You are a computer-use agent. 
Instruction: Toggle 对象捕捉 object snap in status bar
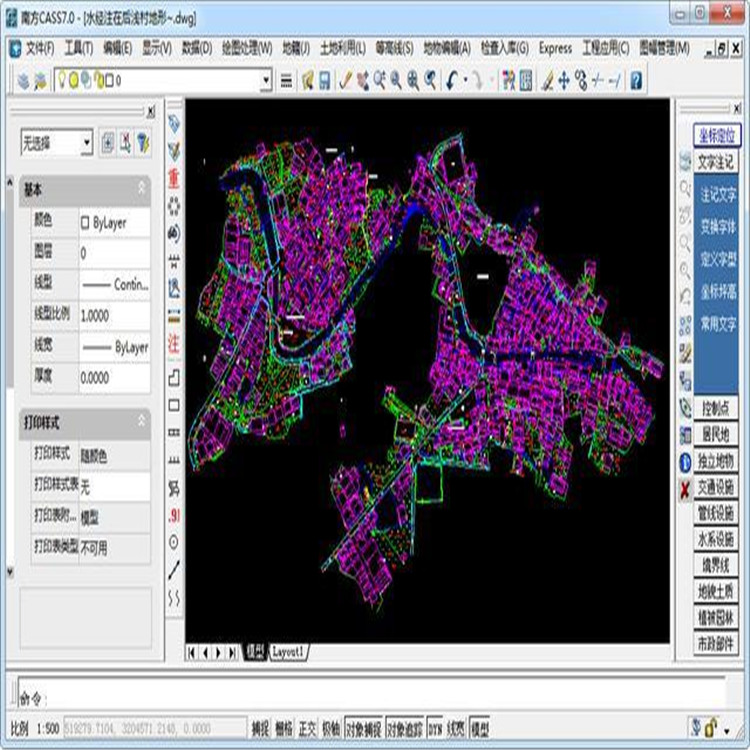click(x=363, y=728)
